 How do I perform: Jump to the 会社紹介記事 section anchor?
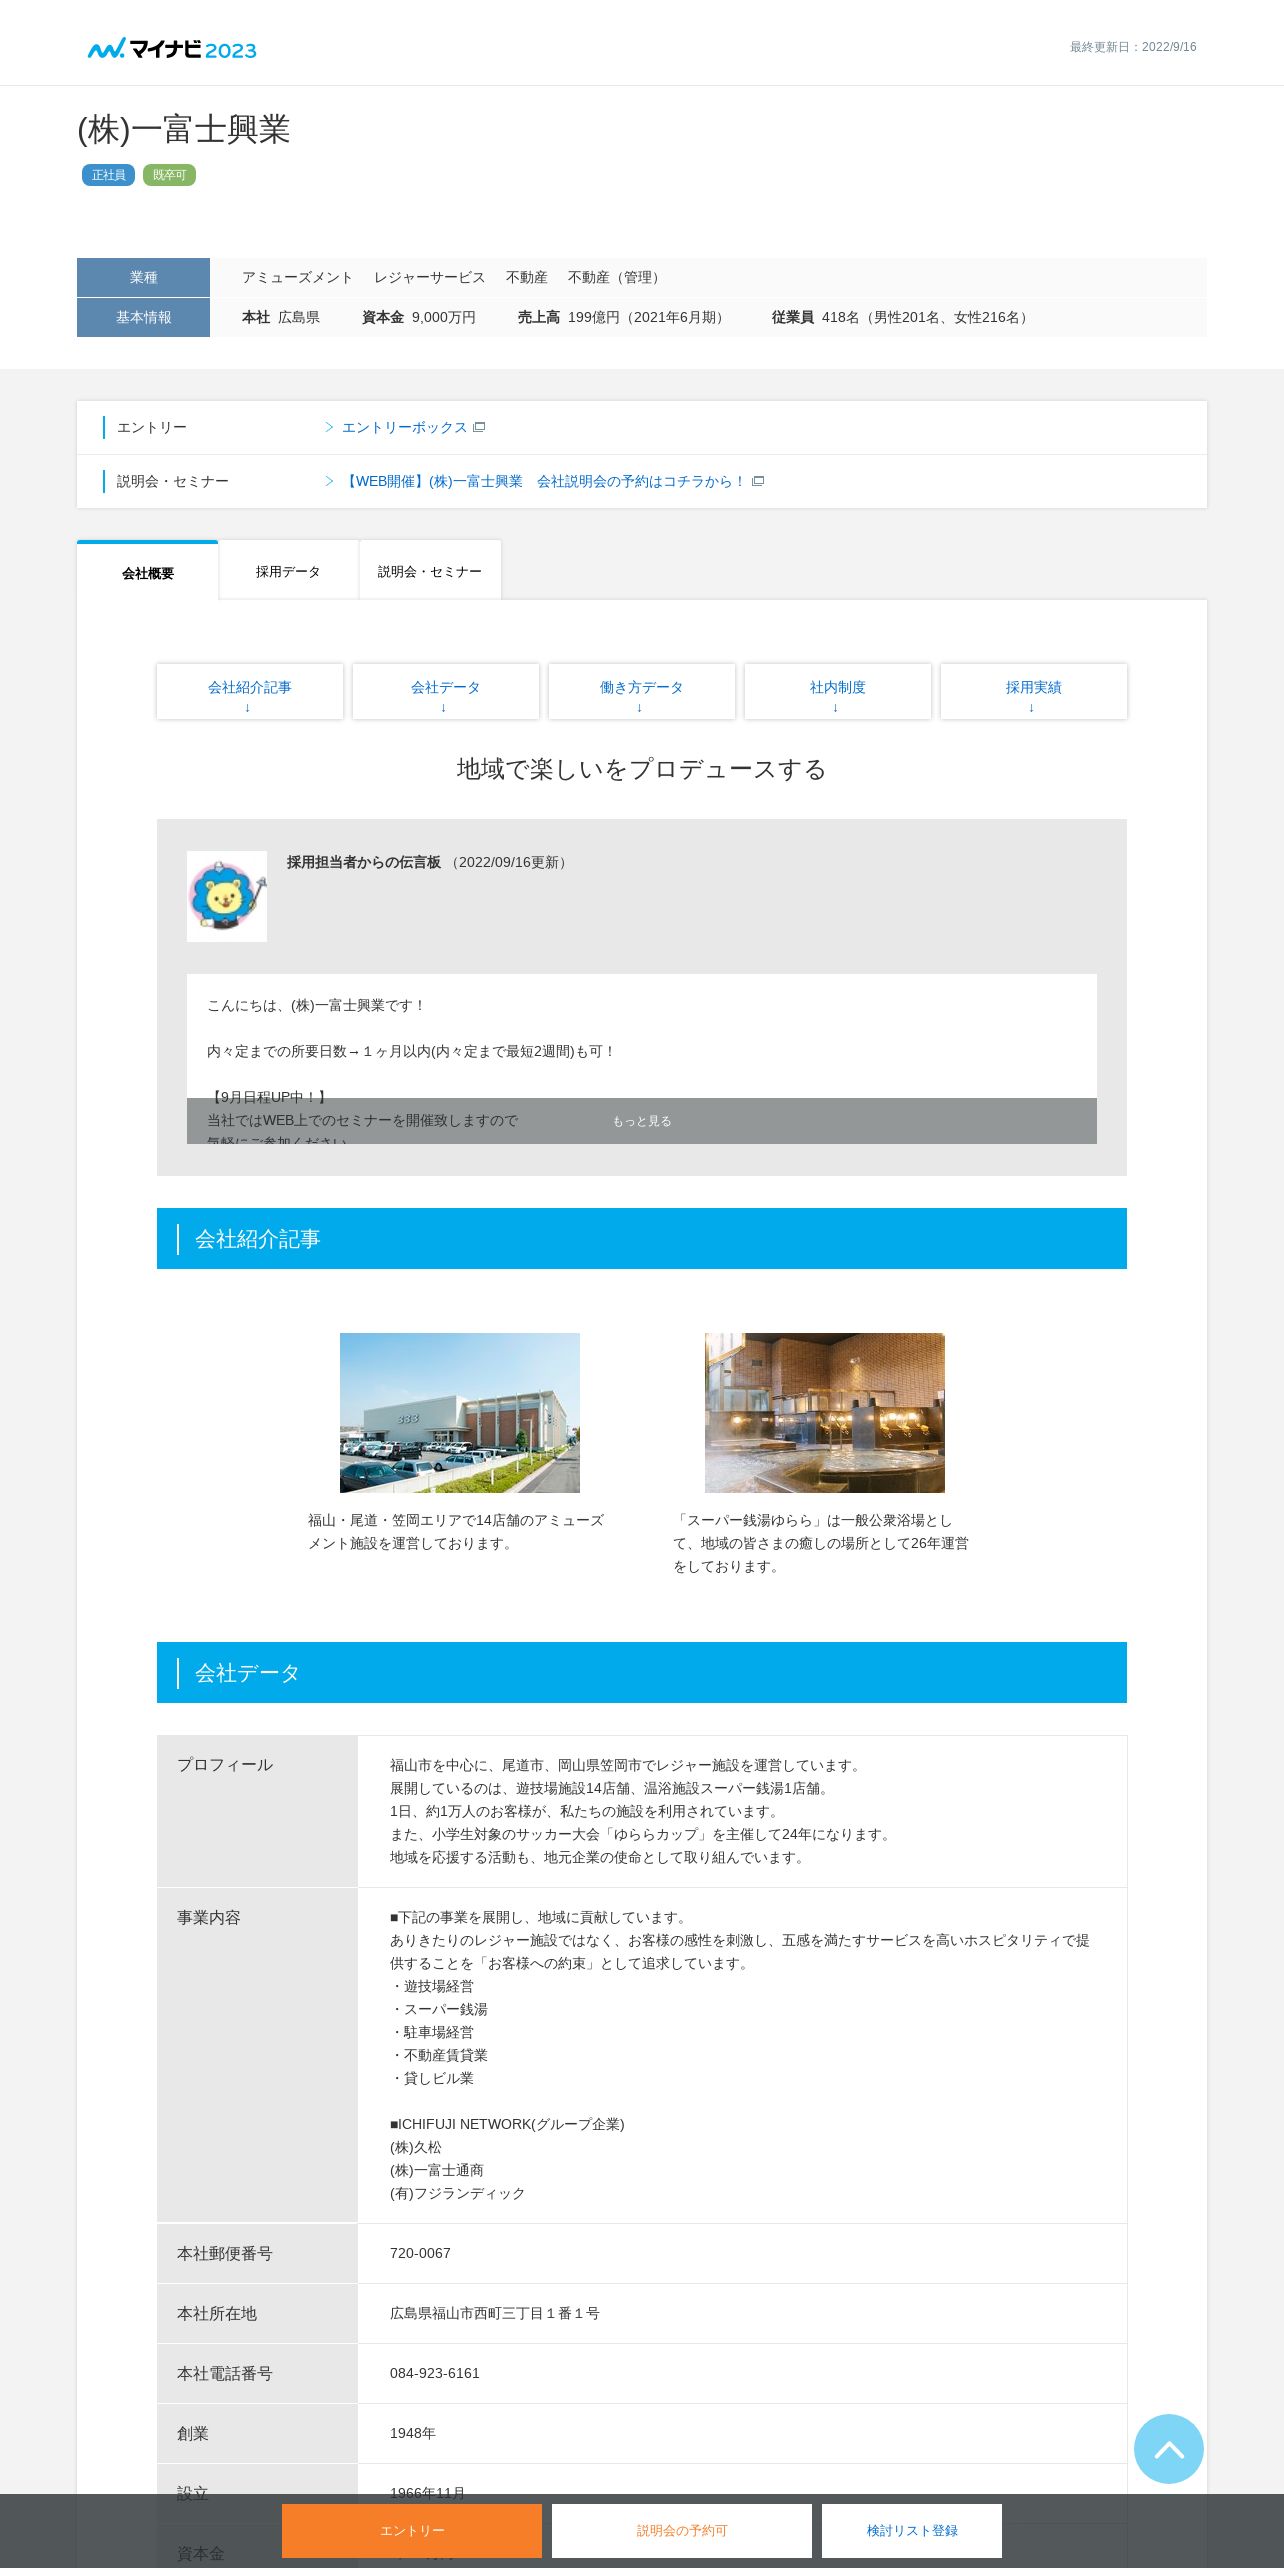[250, 691]
